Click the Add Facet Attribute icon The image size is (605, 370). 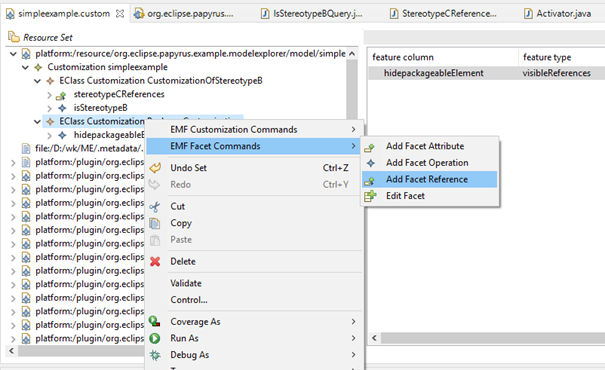[370, 147]
